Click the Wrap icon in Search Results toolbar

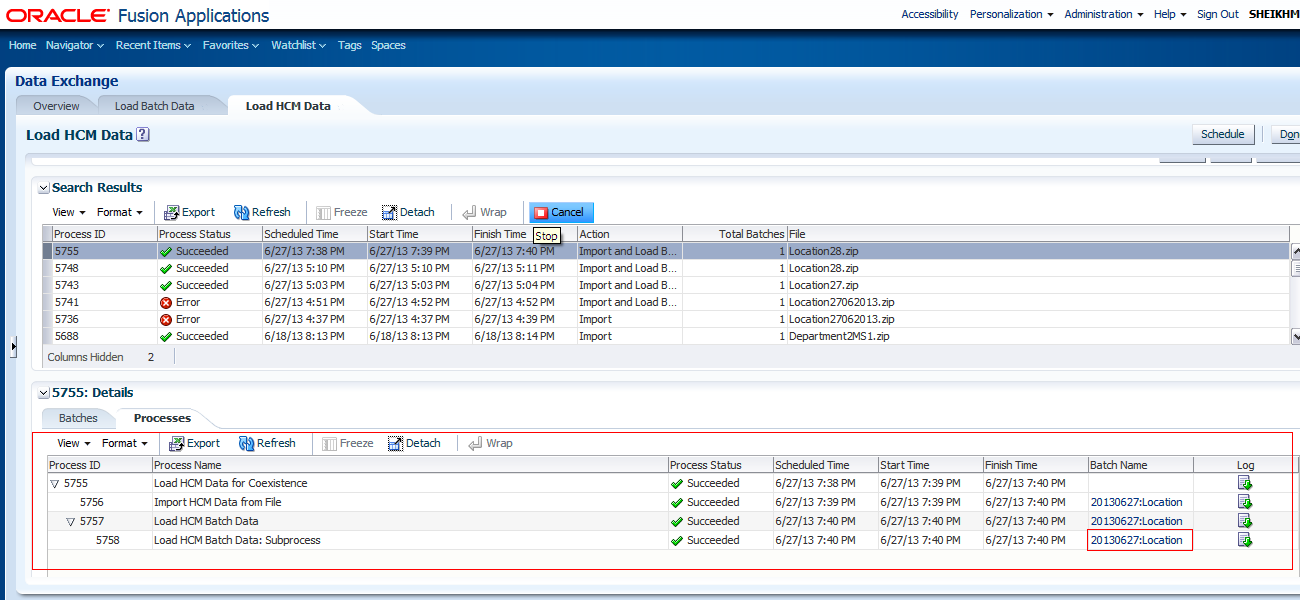pos(486,212)
